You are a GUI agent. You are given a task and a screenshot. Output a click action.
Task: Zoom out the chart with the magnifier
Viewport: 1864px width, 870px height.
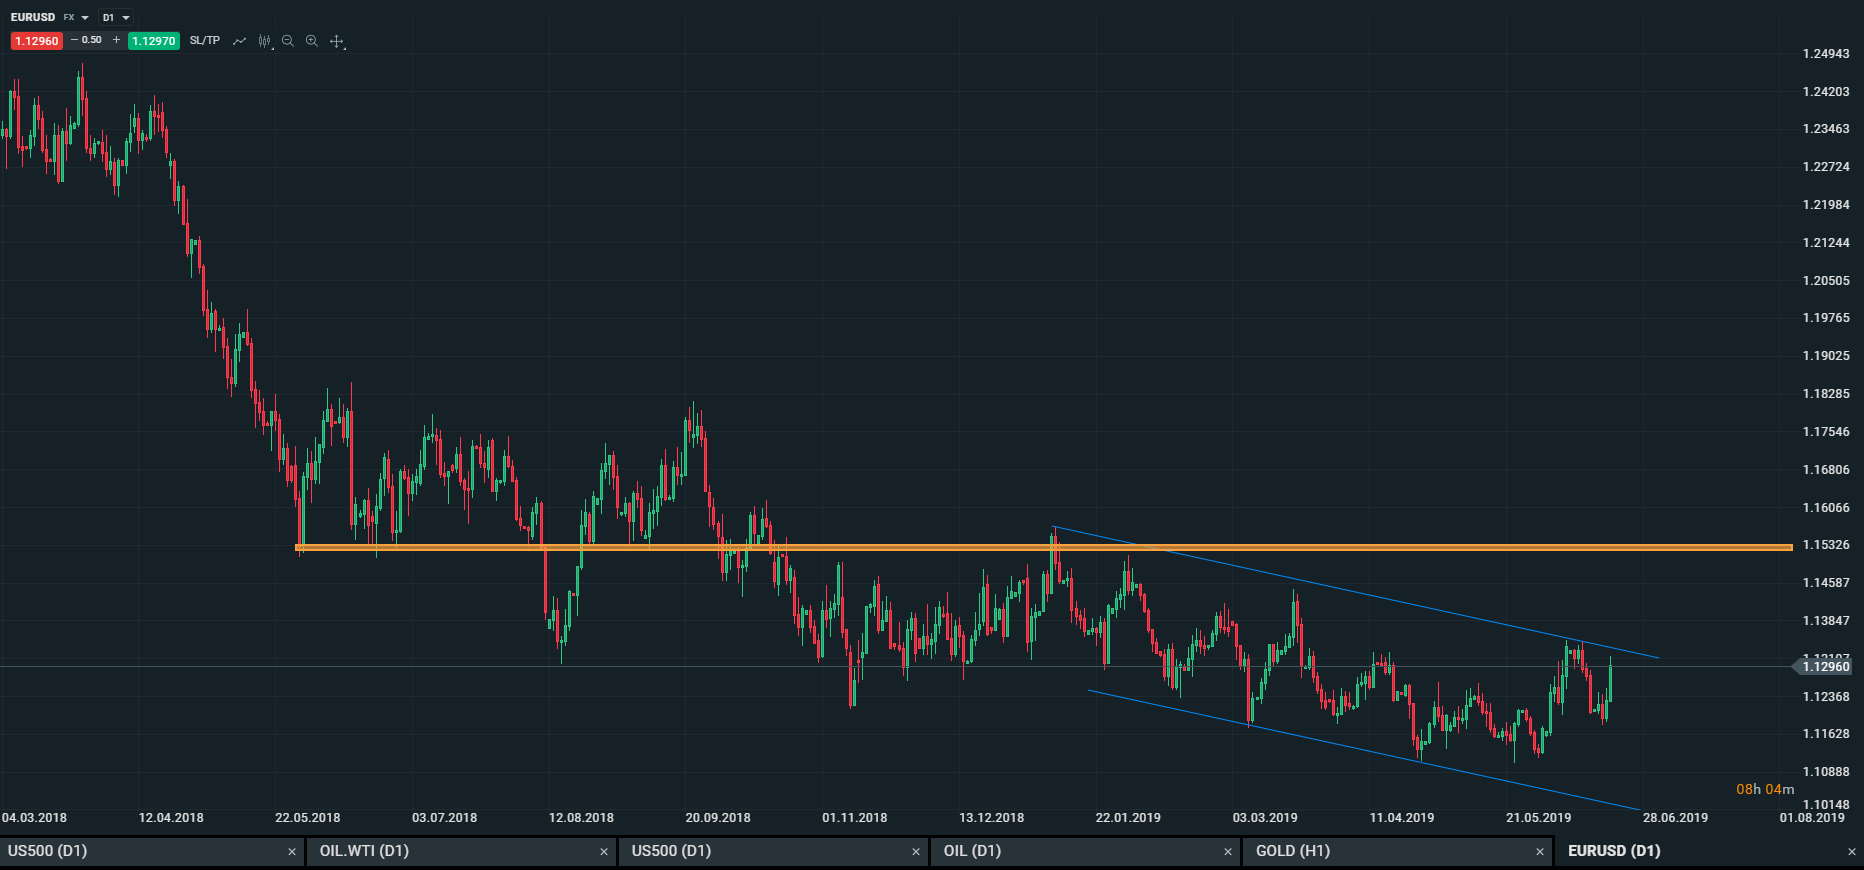click(288, 41)
